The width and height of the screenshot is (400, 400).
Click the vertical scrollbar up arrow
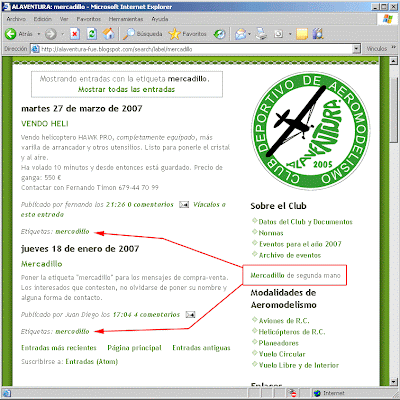coord(393,61)
